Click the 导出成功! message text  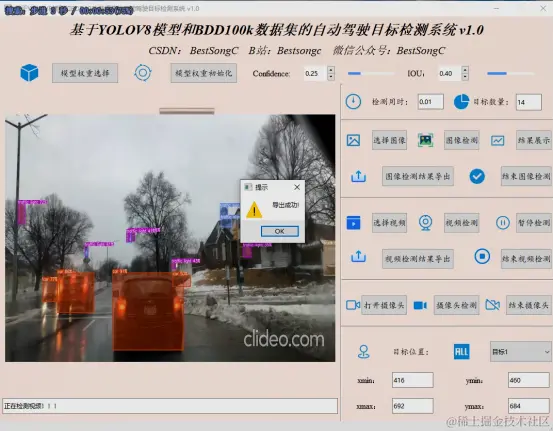tap(285, 205)
